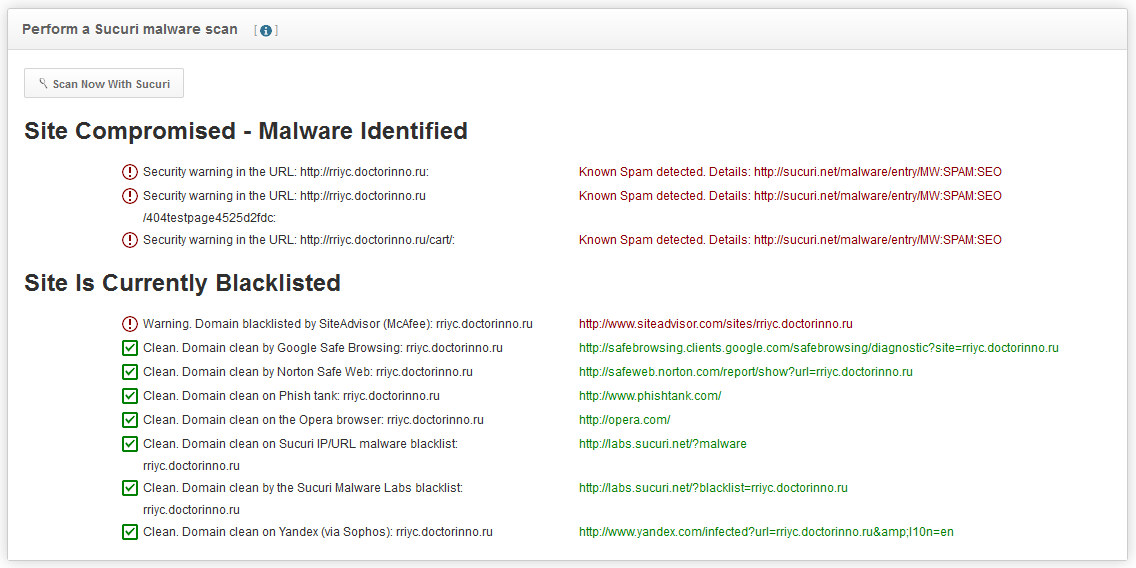Open the Sucuri blacklist=rriyc.doctorinno.ru link

[x=713, y=488]
